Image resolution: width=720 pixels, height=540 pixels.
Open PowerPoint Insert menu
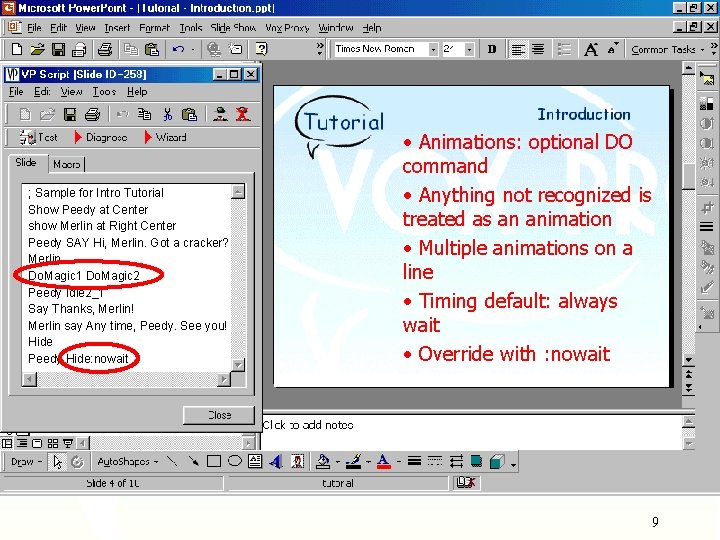117,28
